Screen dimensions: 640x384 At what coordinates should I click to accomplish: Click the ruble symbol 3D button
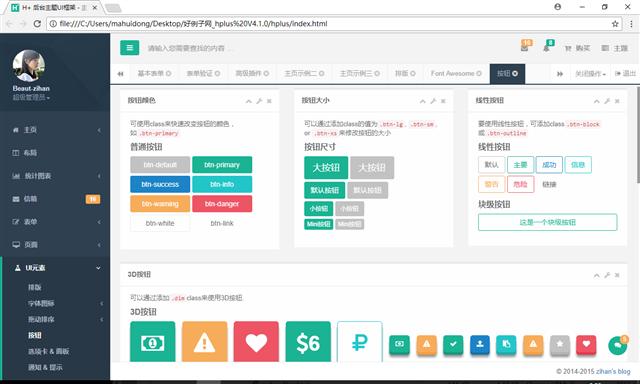pos(360,342)
